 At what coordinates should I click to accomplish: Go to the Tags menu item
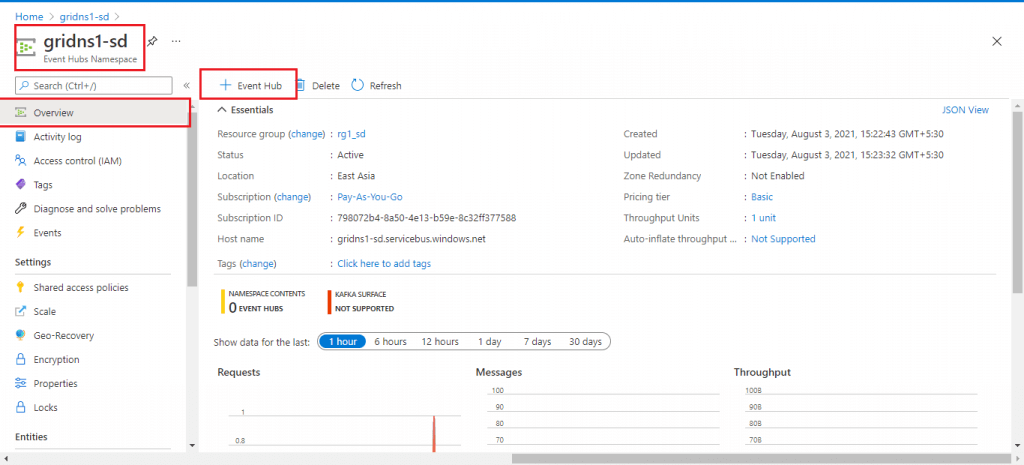pos(43,185)
